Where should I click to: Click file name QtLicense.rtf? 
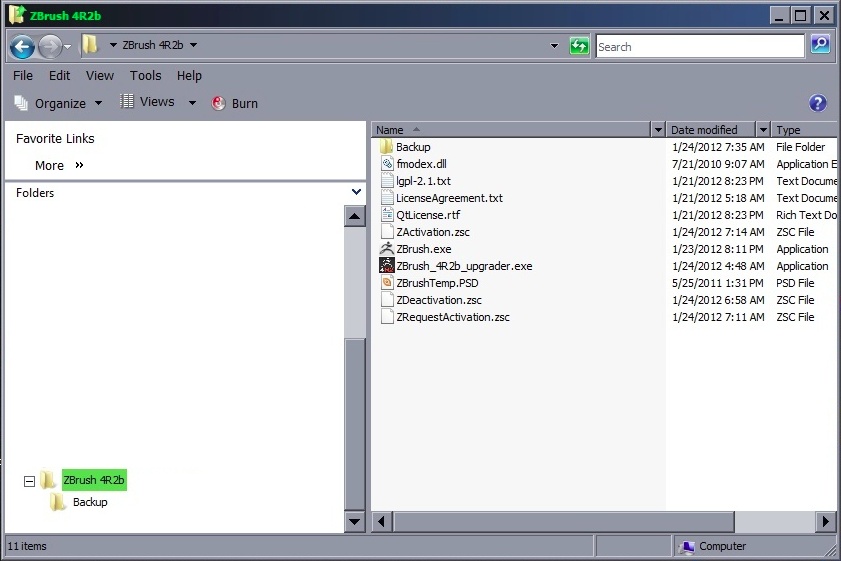point(428,215)
